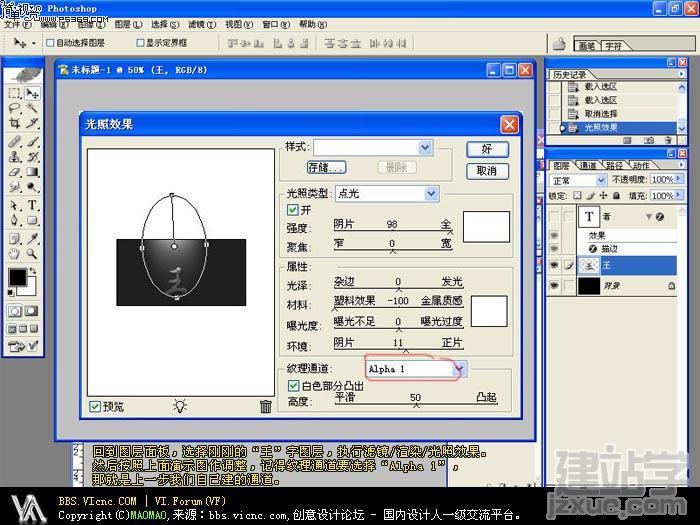The width and height of the screenshot is (700, 525).
Task: Toggle visibility of 效果 layer effects
Action: 554,235
